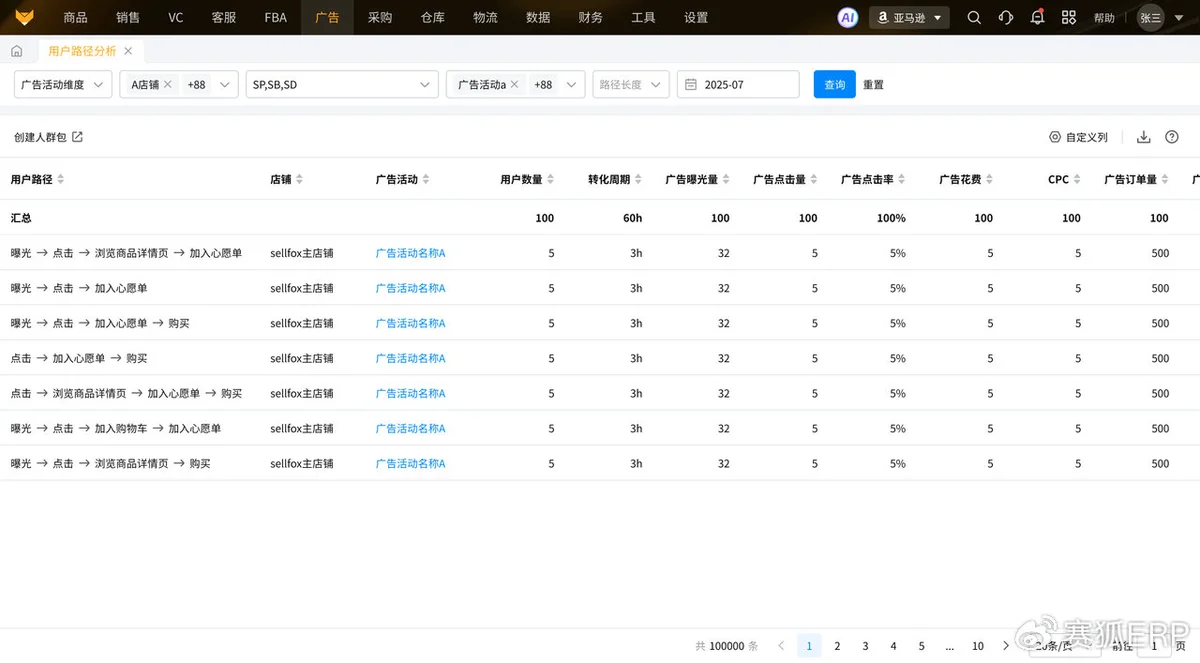Click the question mark help icon

[1172, 137]
